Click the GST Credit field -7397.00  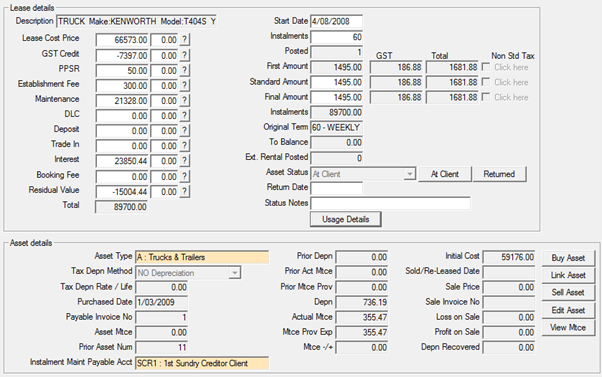[122, 56]
